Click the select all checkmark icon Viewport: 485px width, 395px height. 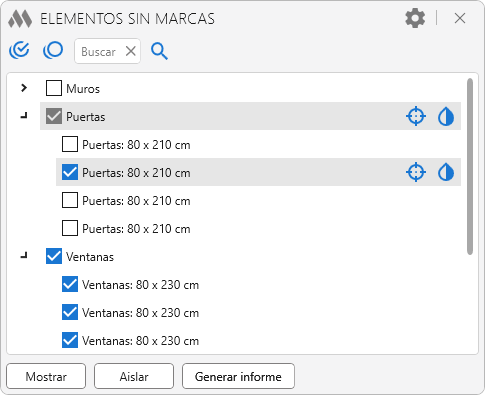pos(19,51)
